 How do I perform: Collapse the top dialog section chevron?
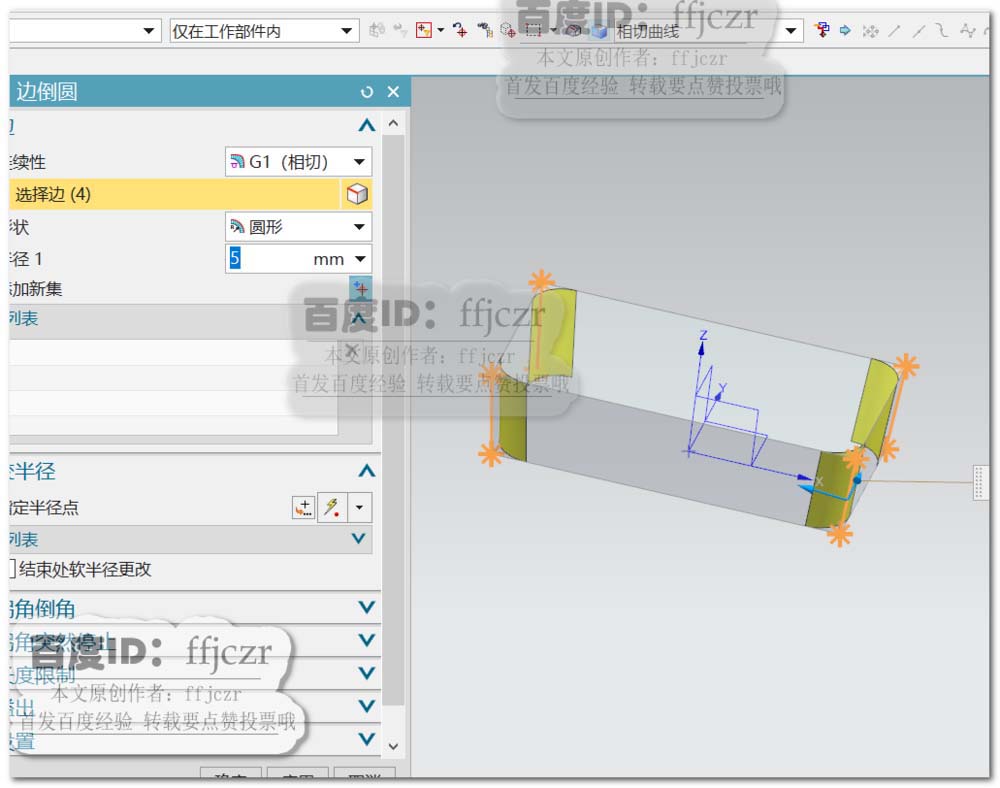click(x=367, y=125)
